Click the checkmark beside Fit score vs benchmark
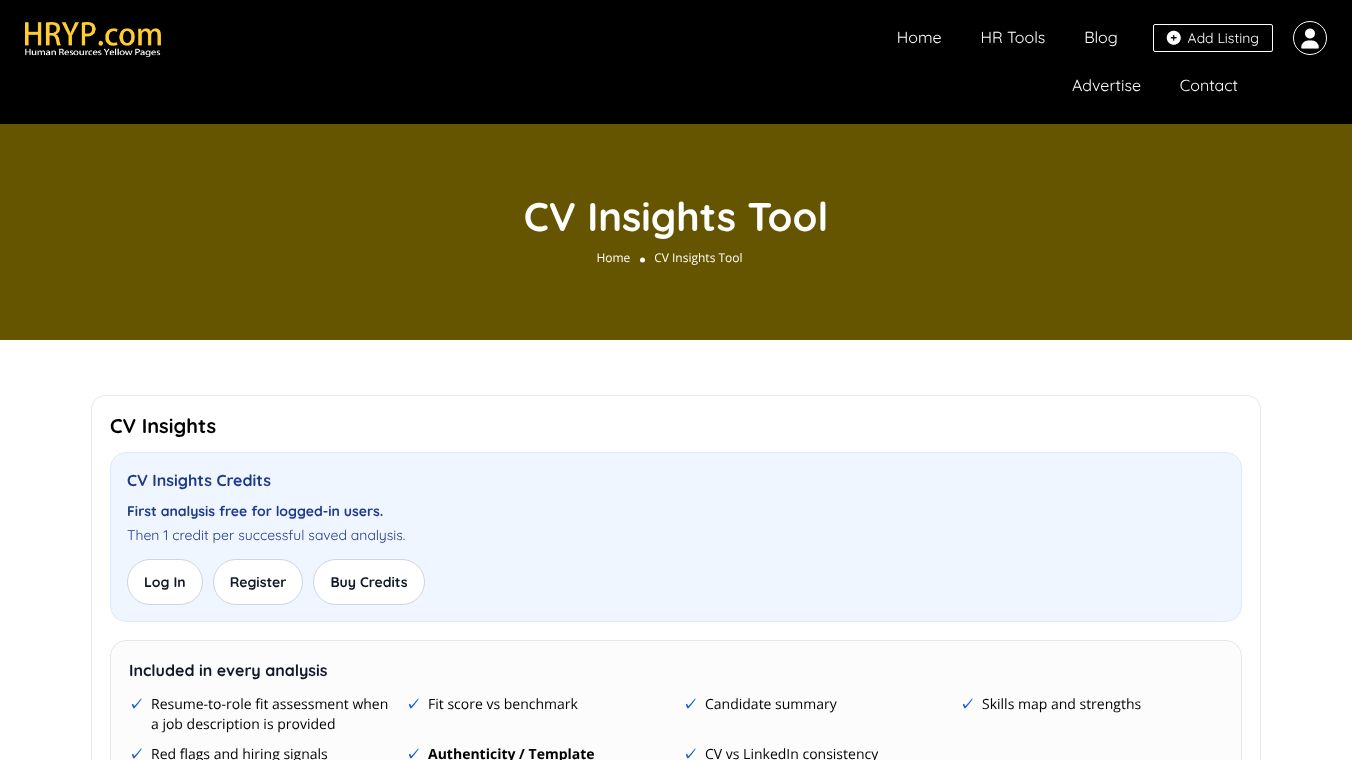 tap(413, 704)
